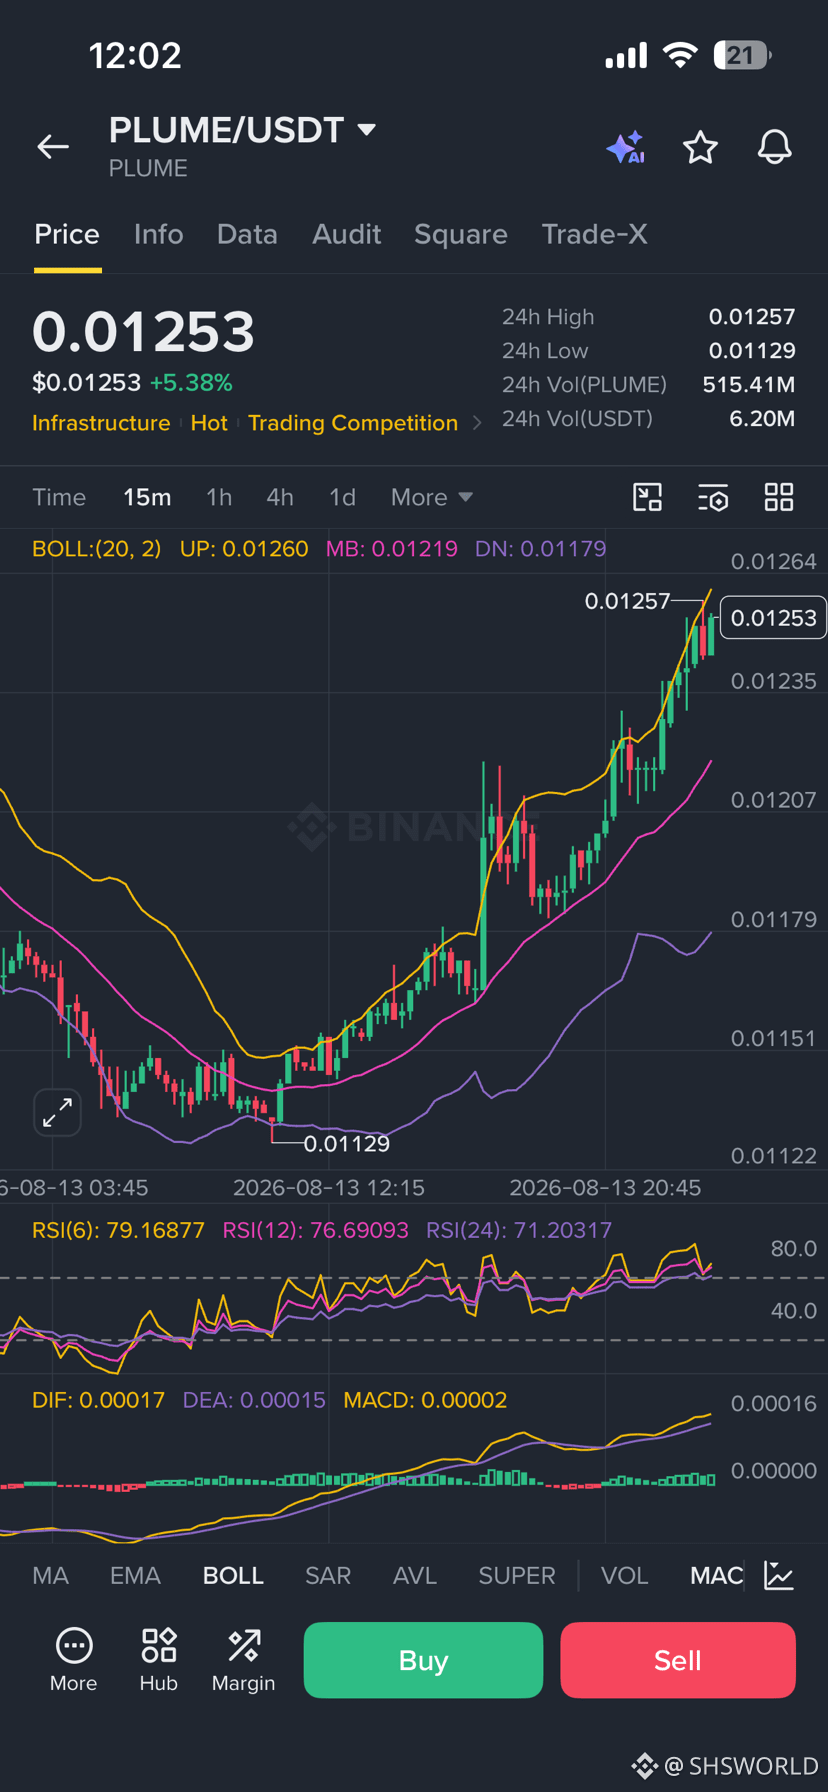Tap the 0.01257 high marker on chart
Viewport: 828px width, 1792px height.
pyautogui.click(x=627, y=601)
